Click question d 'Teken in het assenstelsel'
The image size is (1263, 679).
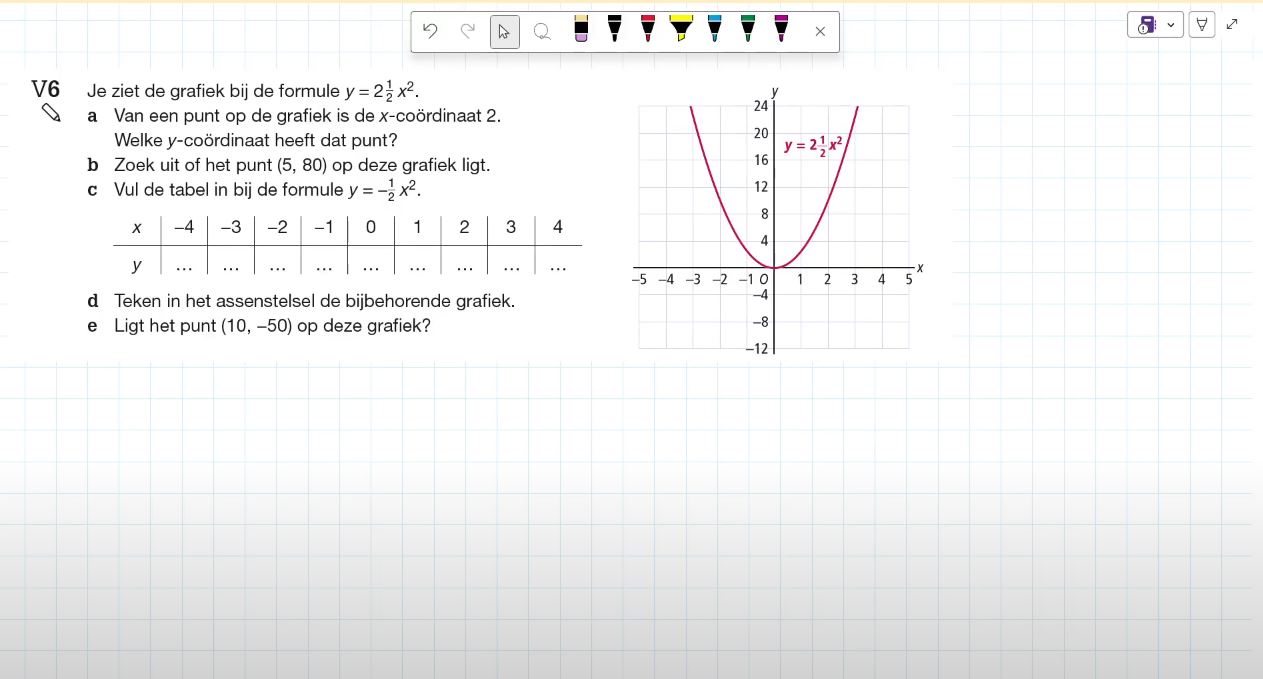coord(314,301)
